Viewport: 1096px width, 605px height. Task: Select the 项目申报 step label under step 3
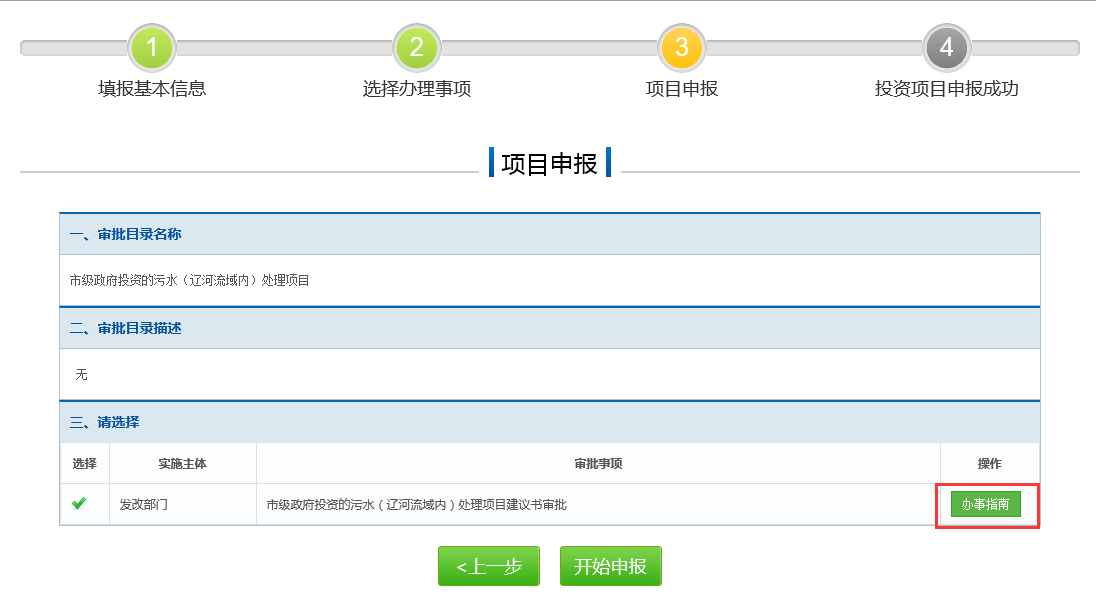682,89
